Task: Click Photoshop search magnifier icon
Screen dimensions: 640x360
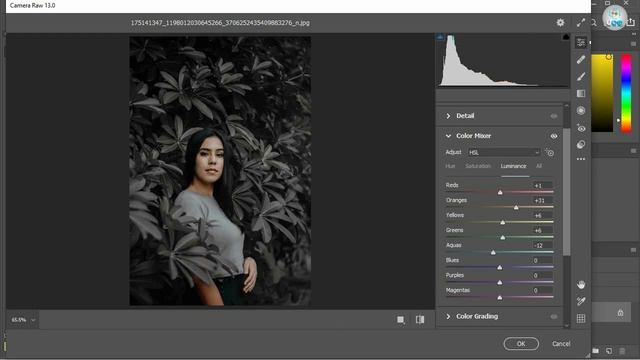Action: click(x=594, y=23)
